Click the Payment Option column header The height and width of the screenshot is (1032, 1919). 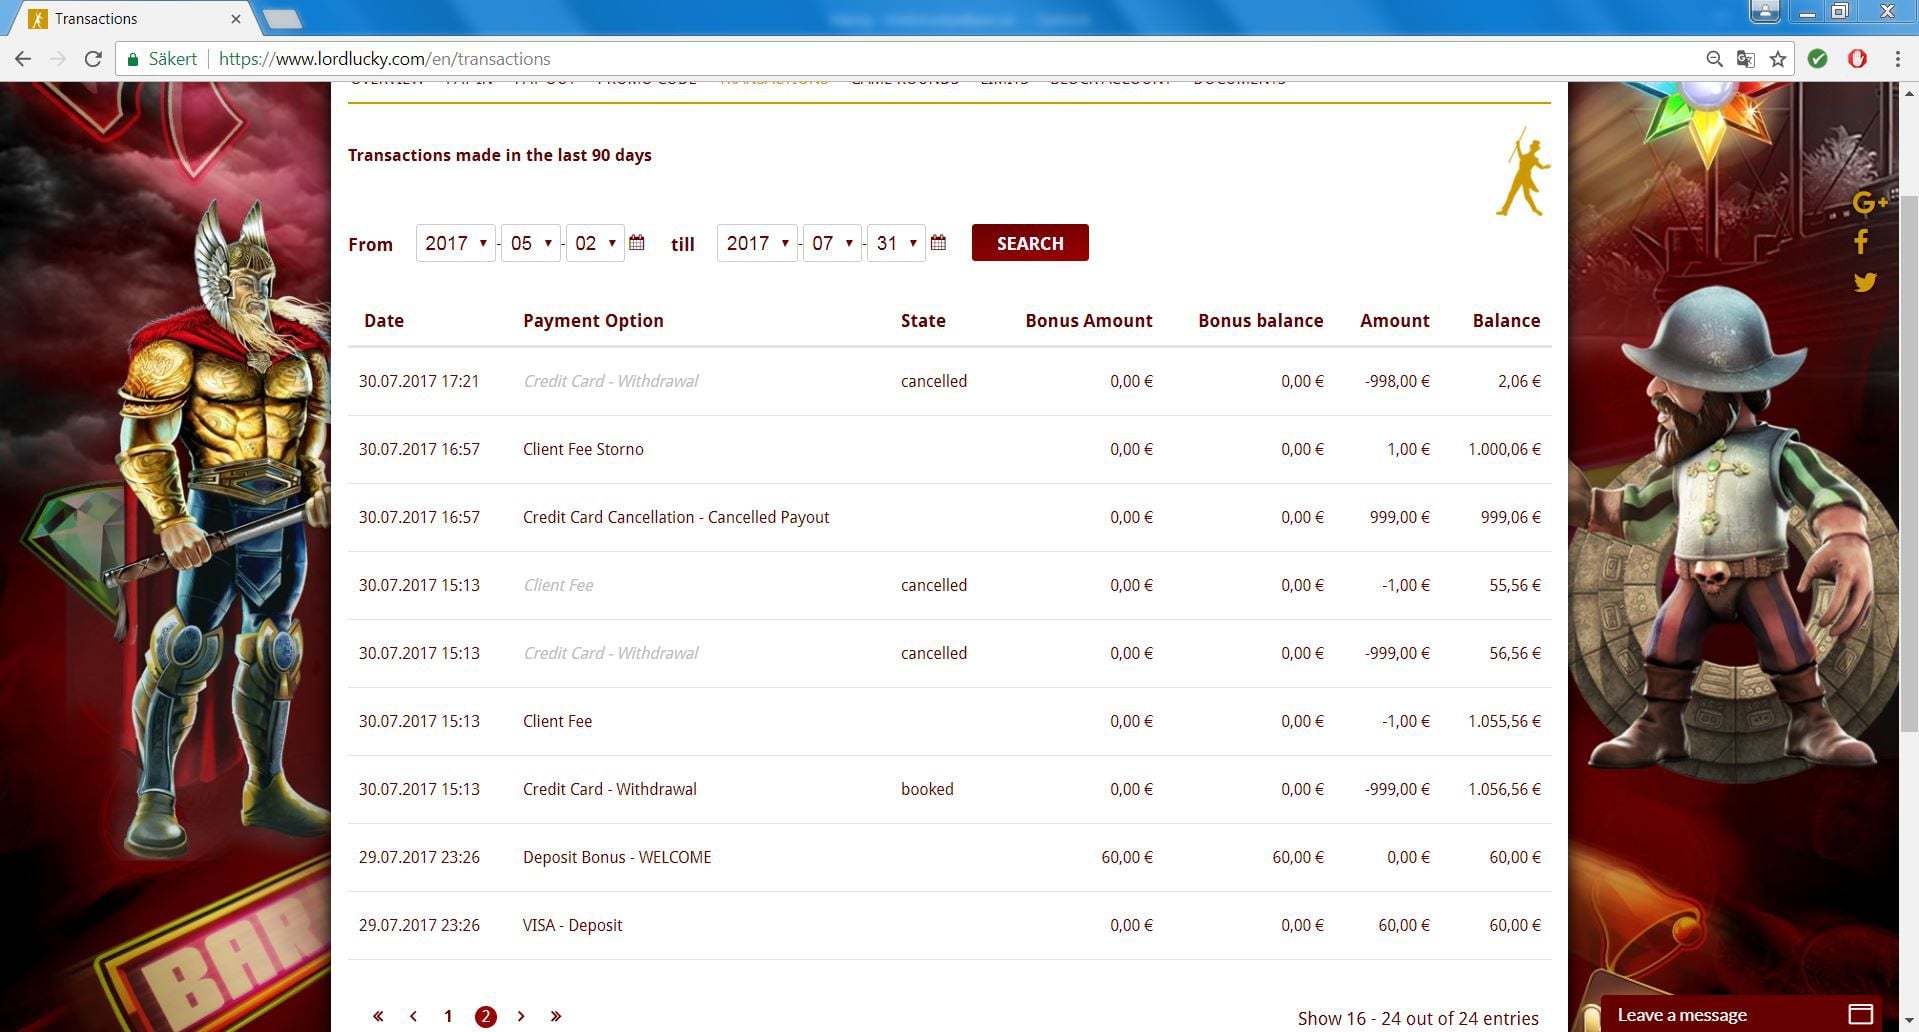pos(593,321)
